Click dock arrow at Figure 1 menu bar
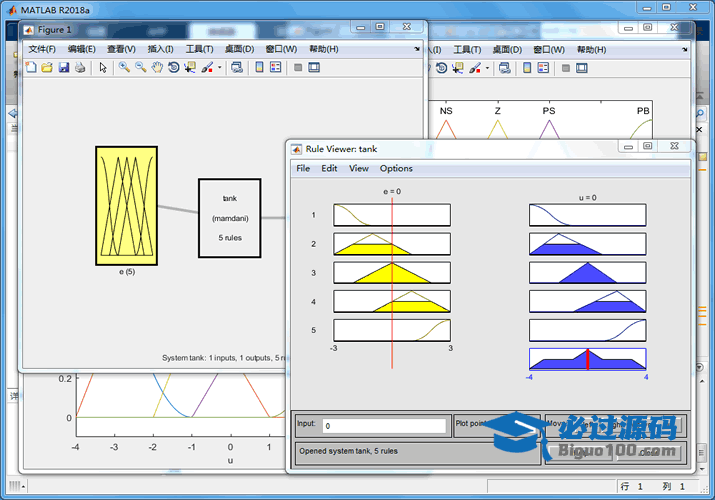 click(417, 49)
